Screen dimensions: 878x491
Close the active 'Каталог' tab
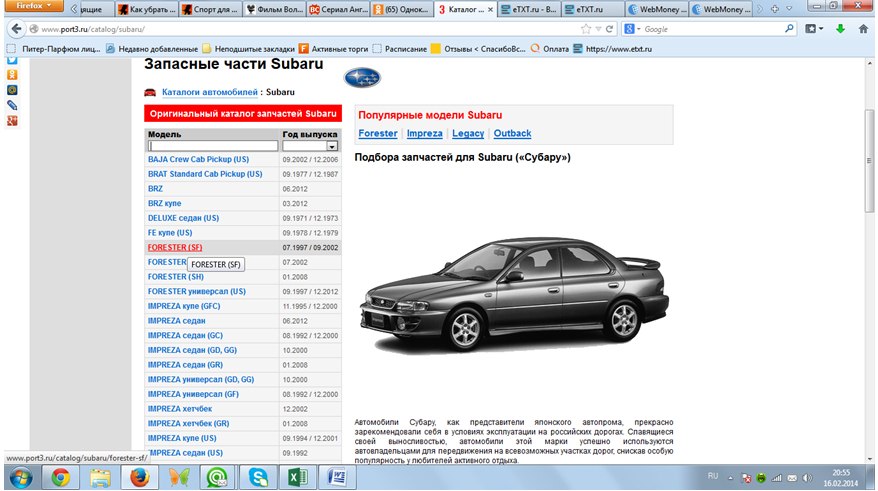(x=491, y=10)
